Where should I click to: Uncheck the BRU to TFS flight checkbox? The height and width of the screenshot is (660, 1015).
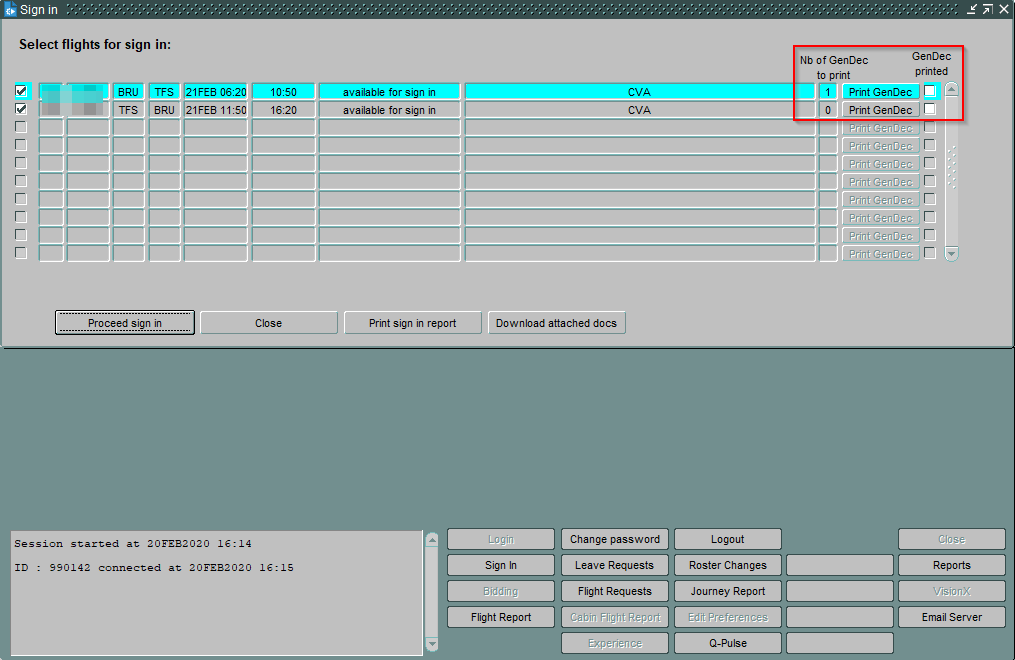[21, 91]
